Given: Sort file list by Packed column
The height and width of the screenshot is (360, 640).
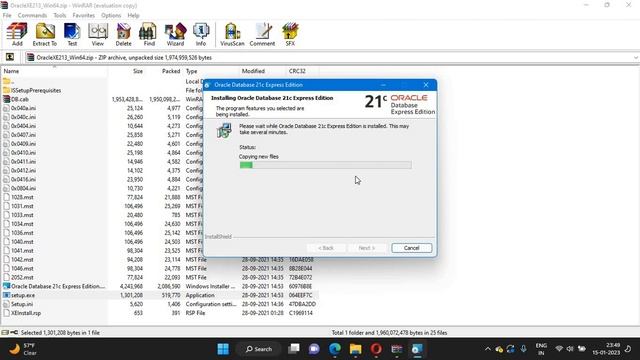Looking at the screenshot, I should [163, 71].
